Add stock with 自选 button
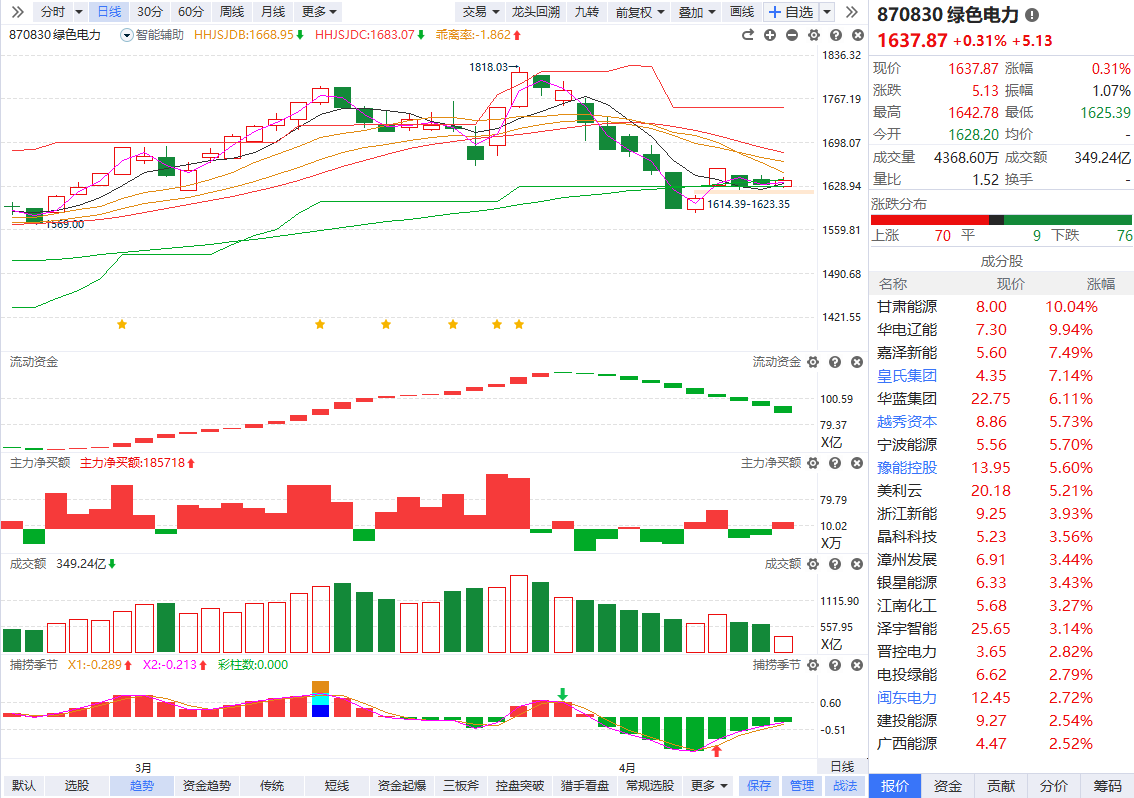 [x=791, y=12]
